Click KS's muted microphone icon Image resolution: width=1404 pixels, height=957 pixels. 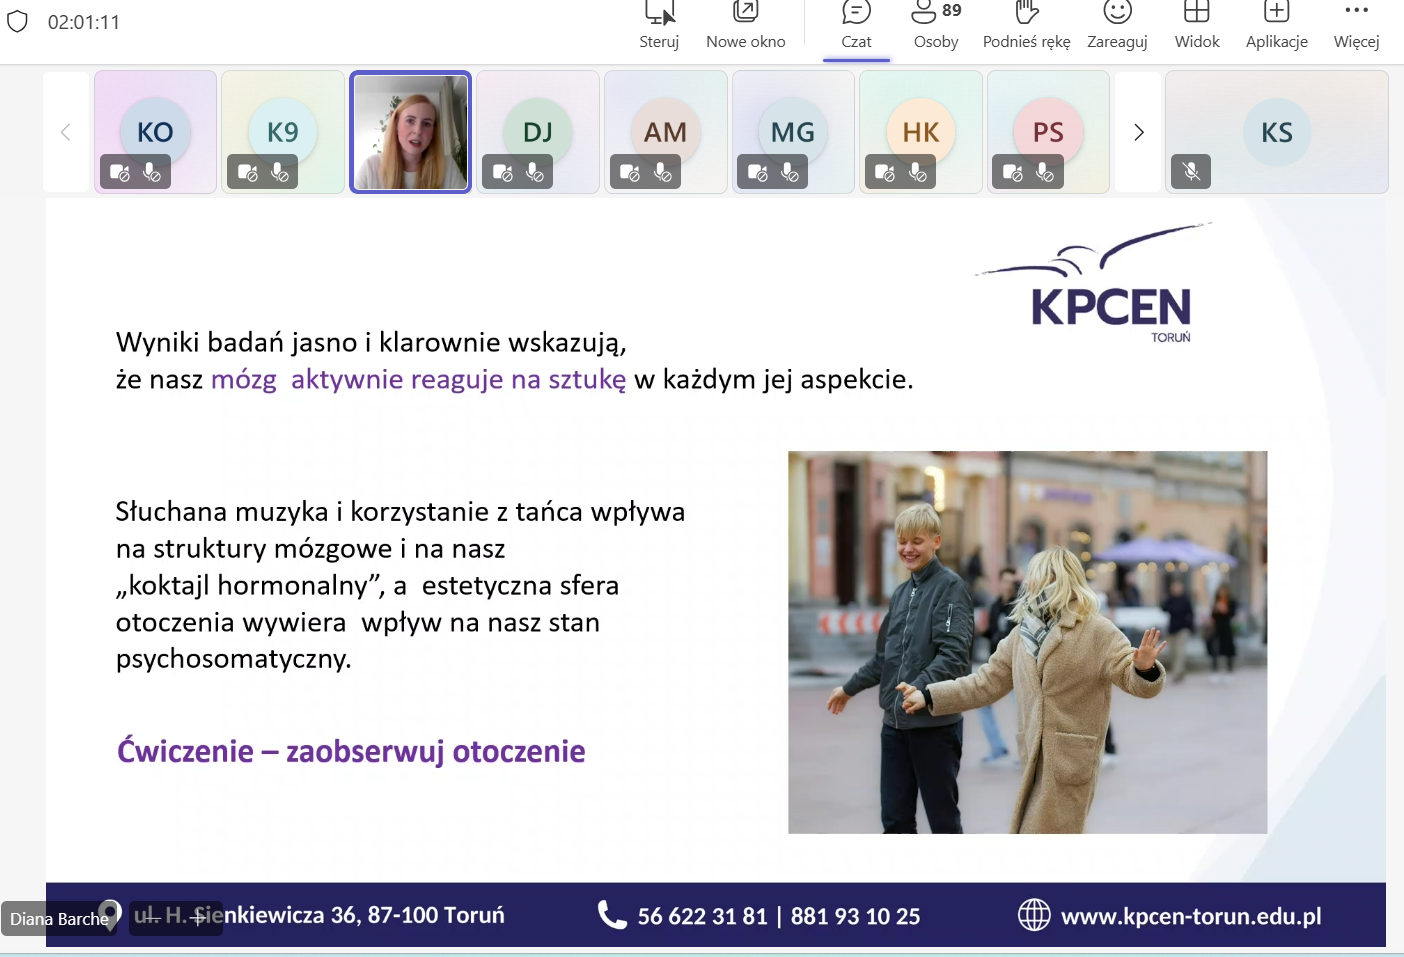(x=1191, y=172)
